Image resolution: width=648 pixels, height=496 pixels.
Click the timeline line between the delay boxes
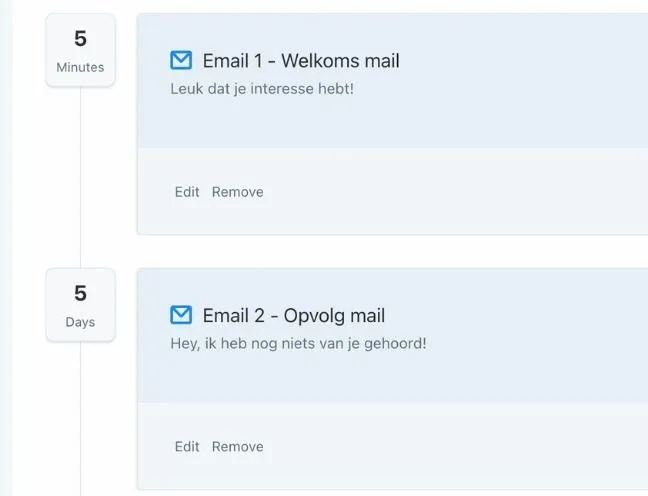[80, 178]
